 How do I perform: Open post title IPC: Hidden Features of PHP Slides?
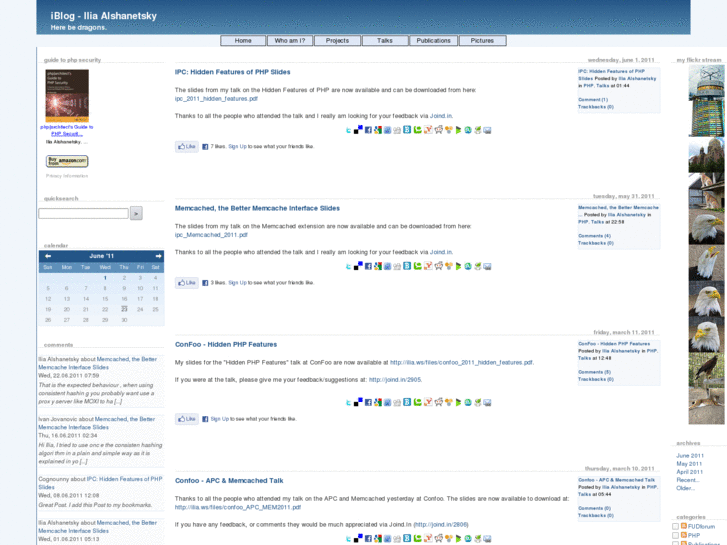tap(232, 72)
